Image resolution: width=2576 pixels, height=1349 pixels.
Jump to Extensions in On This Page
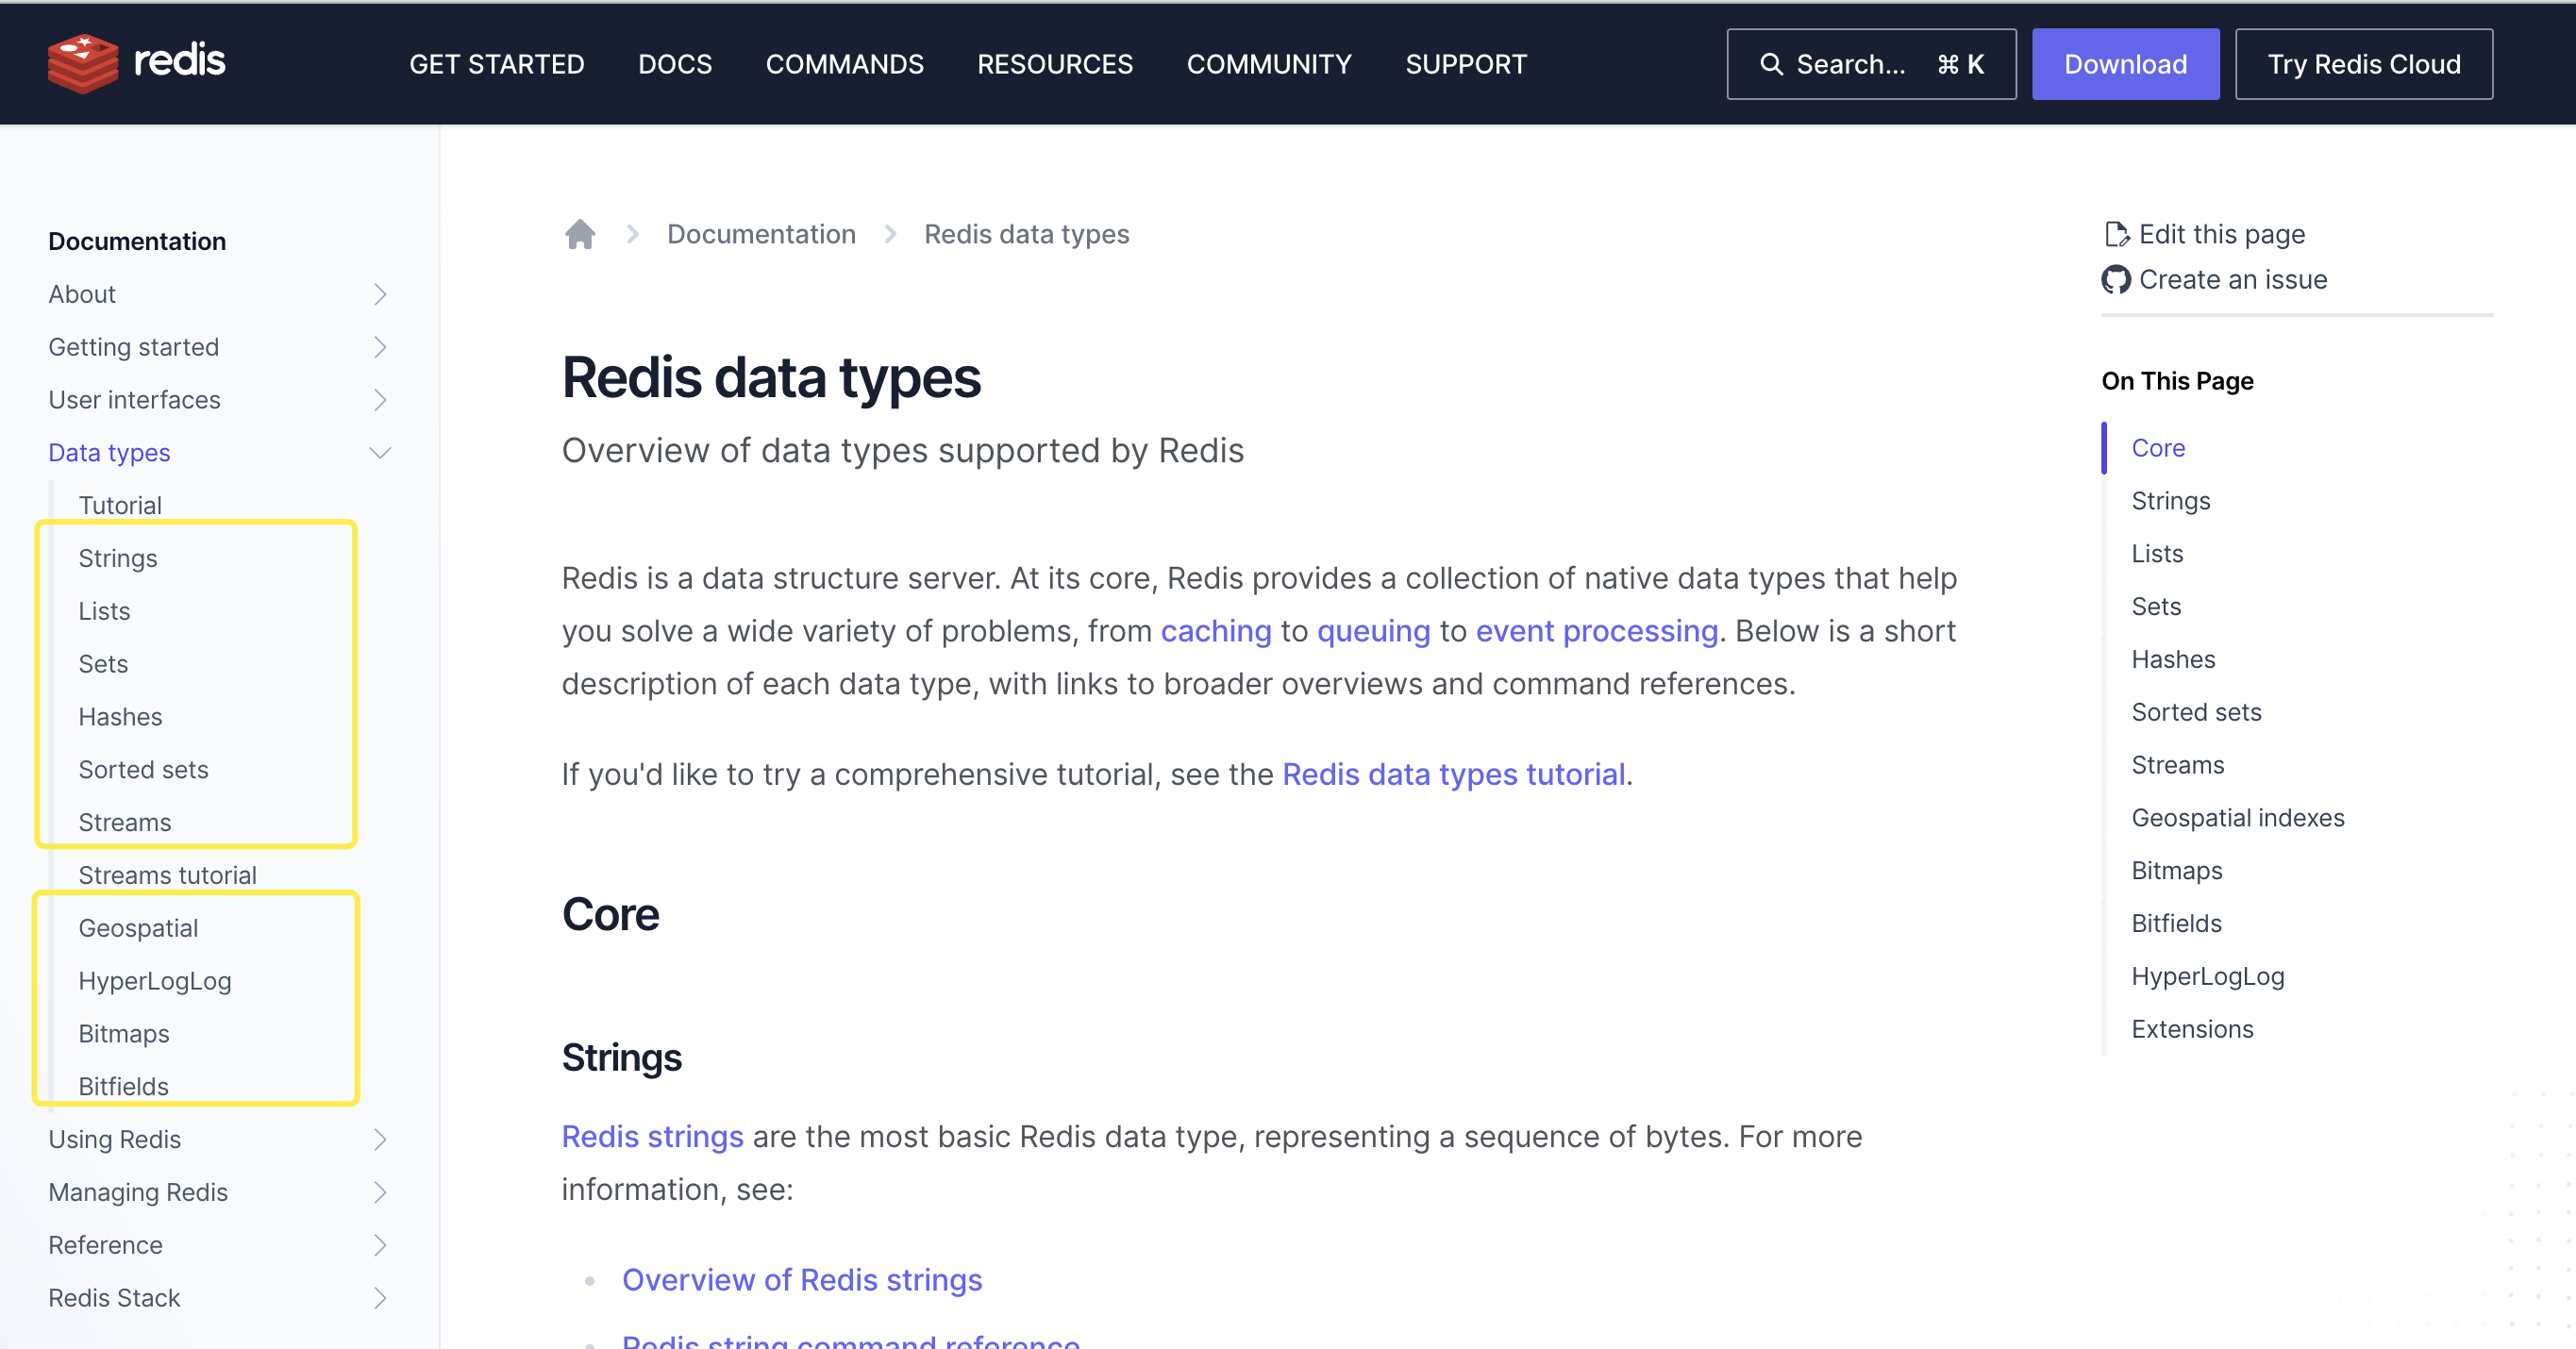[x=2192, y=1029]
